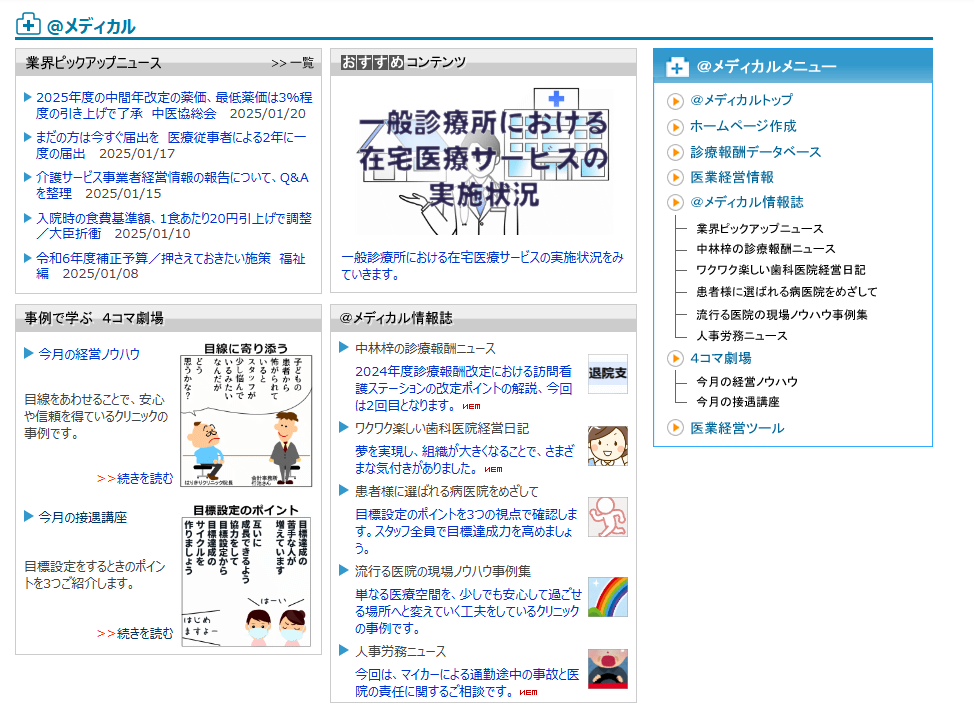This screenshot has width=974, height=723.
Task: Click the orange arrow beside 医業経営ツール
Action: coord(676,429)
